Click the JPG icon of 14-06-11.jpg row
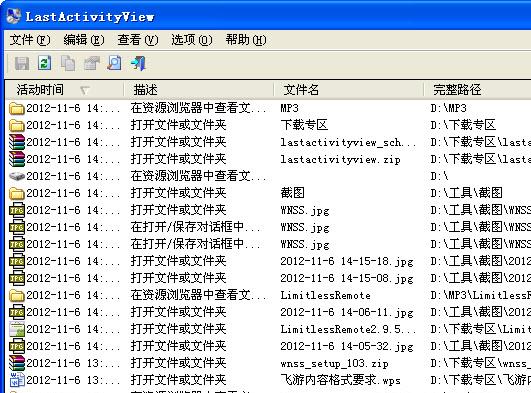This screenshot has width=531, height=393. point(17,312)
